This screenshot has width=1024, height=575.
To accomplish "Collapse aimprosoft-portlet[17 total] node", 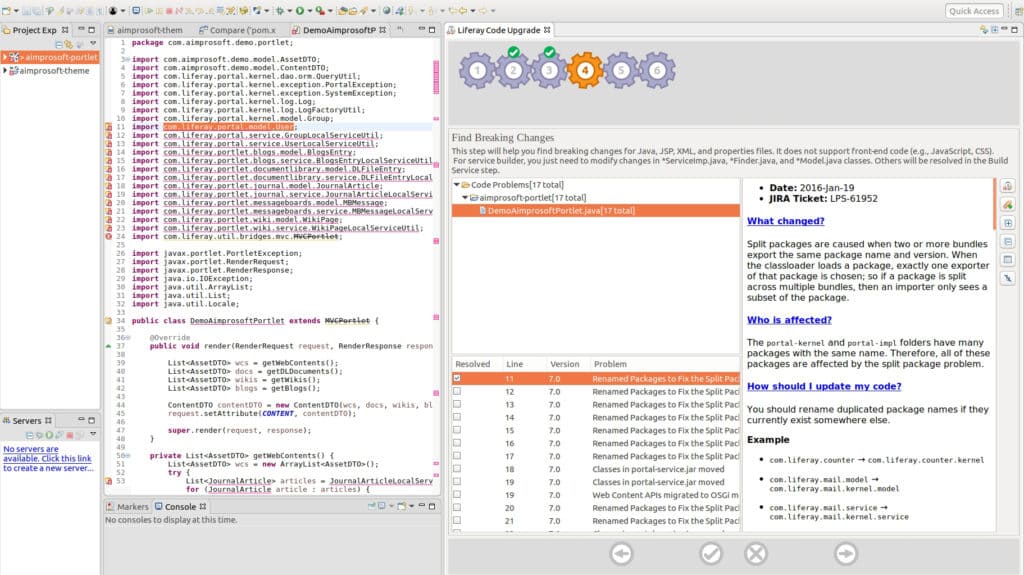I will point(465,197).
